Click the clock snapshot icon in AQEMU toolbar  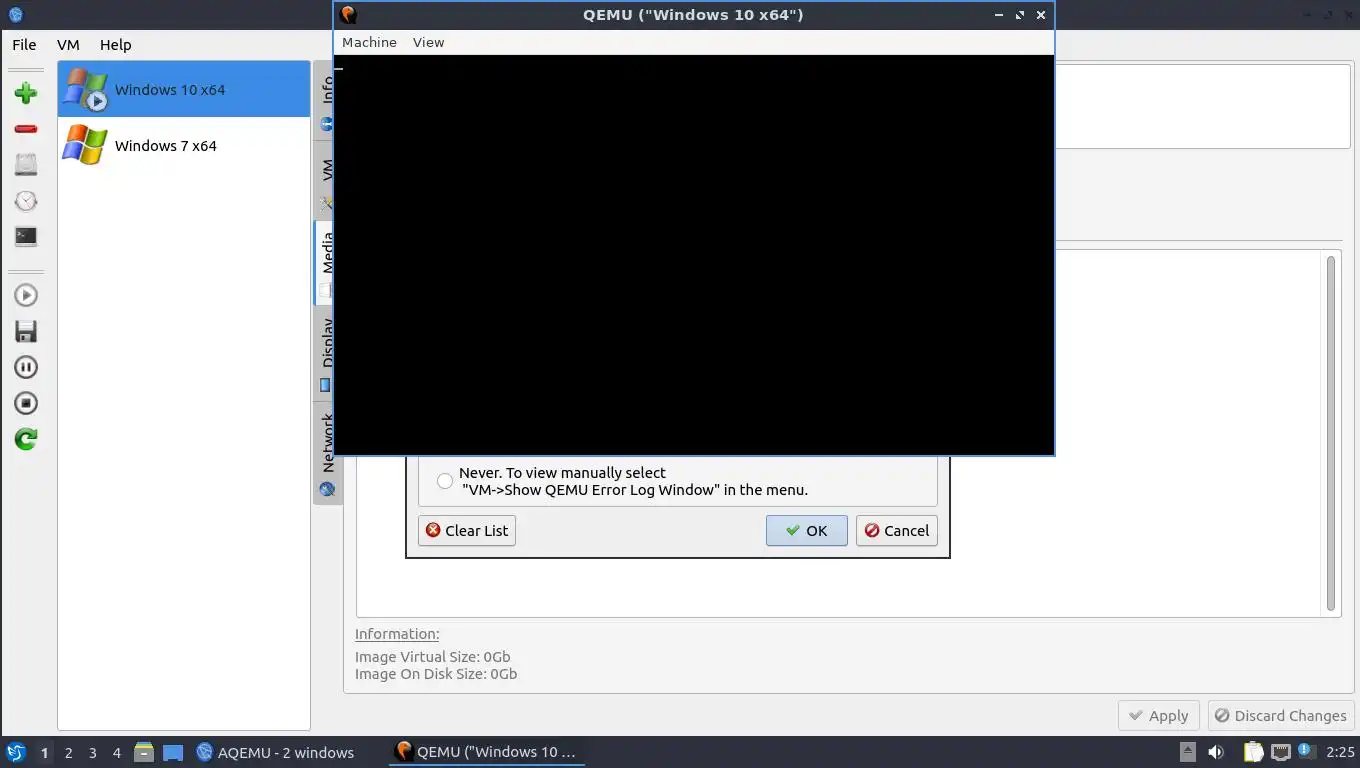(x=26, y=201)
